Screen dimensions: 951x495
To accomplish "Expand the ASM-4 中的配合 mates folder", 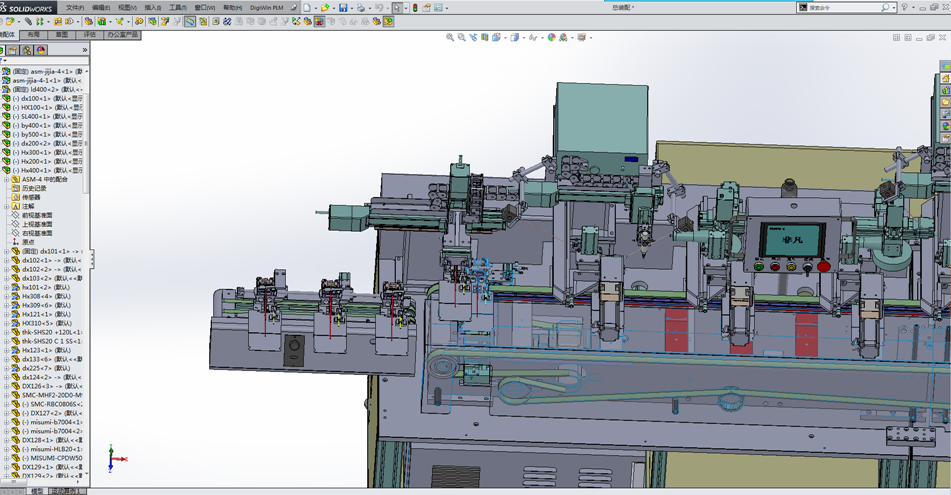I will pos(6,179).
